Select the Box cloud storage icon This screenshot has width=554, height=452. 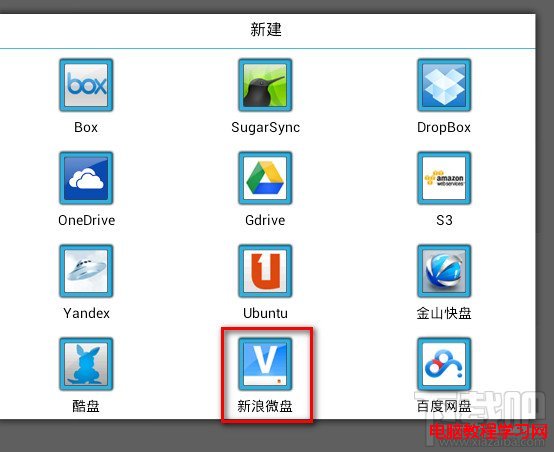(x=86, y=85)
